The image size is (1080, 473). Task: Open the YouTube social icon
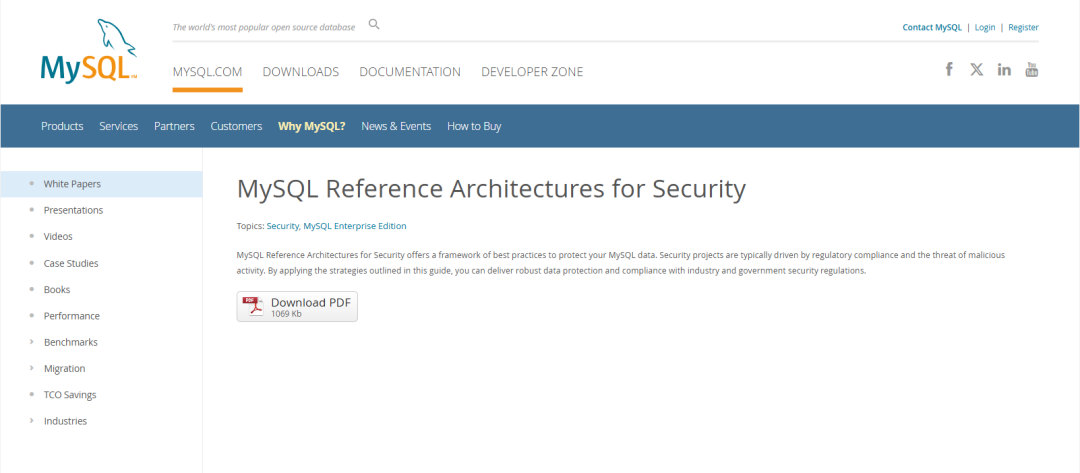[x=1032, y=69]
